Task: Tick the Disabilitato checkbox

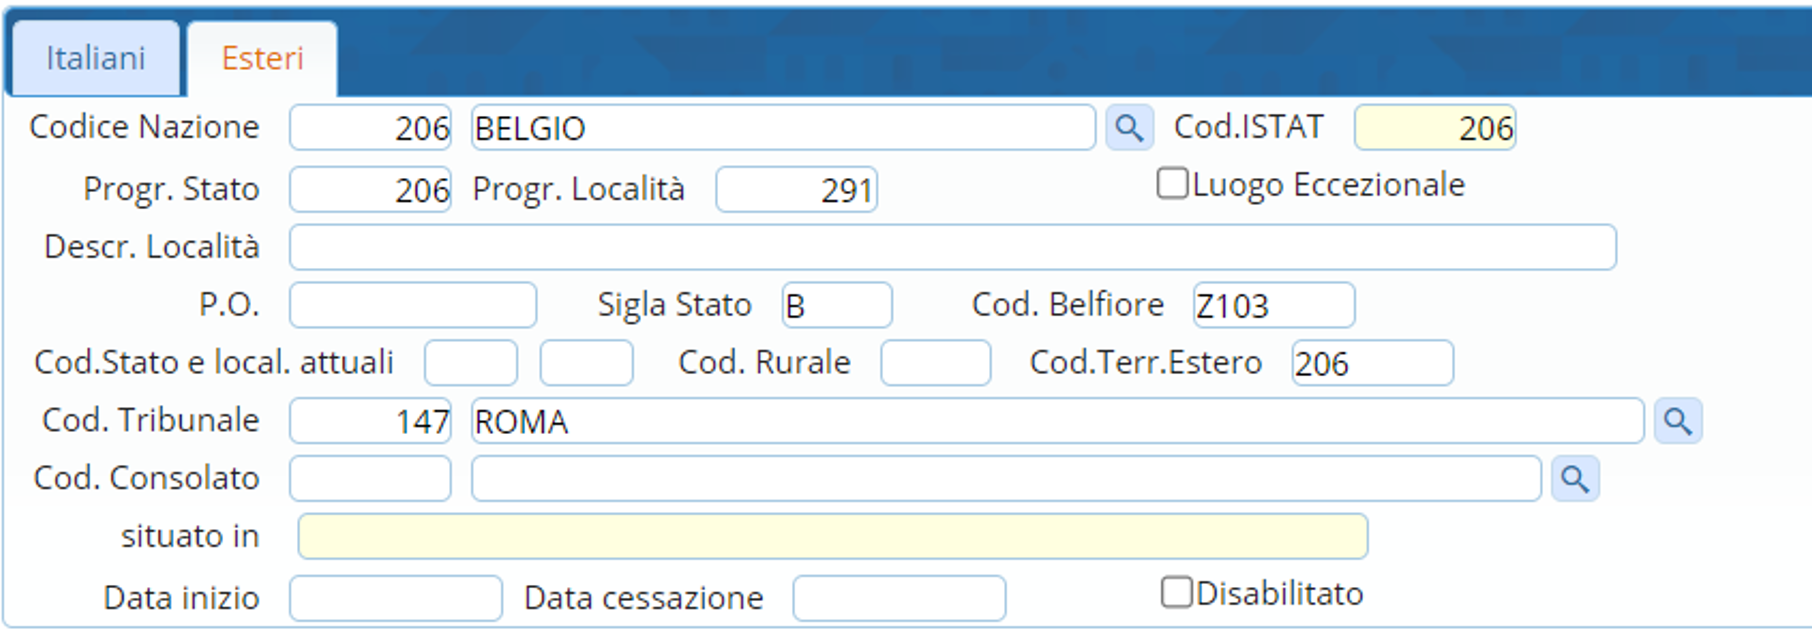Action: pyautogui.click(x=1177, y=593)
